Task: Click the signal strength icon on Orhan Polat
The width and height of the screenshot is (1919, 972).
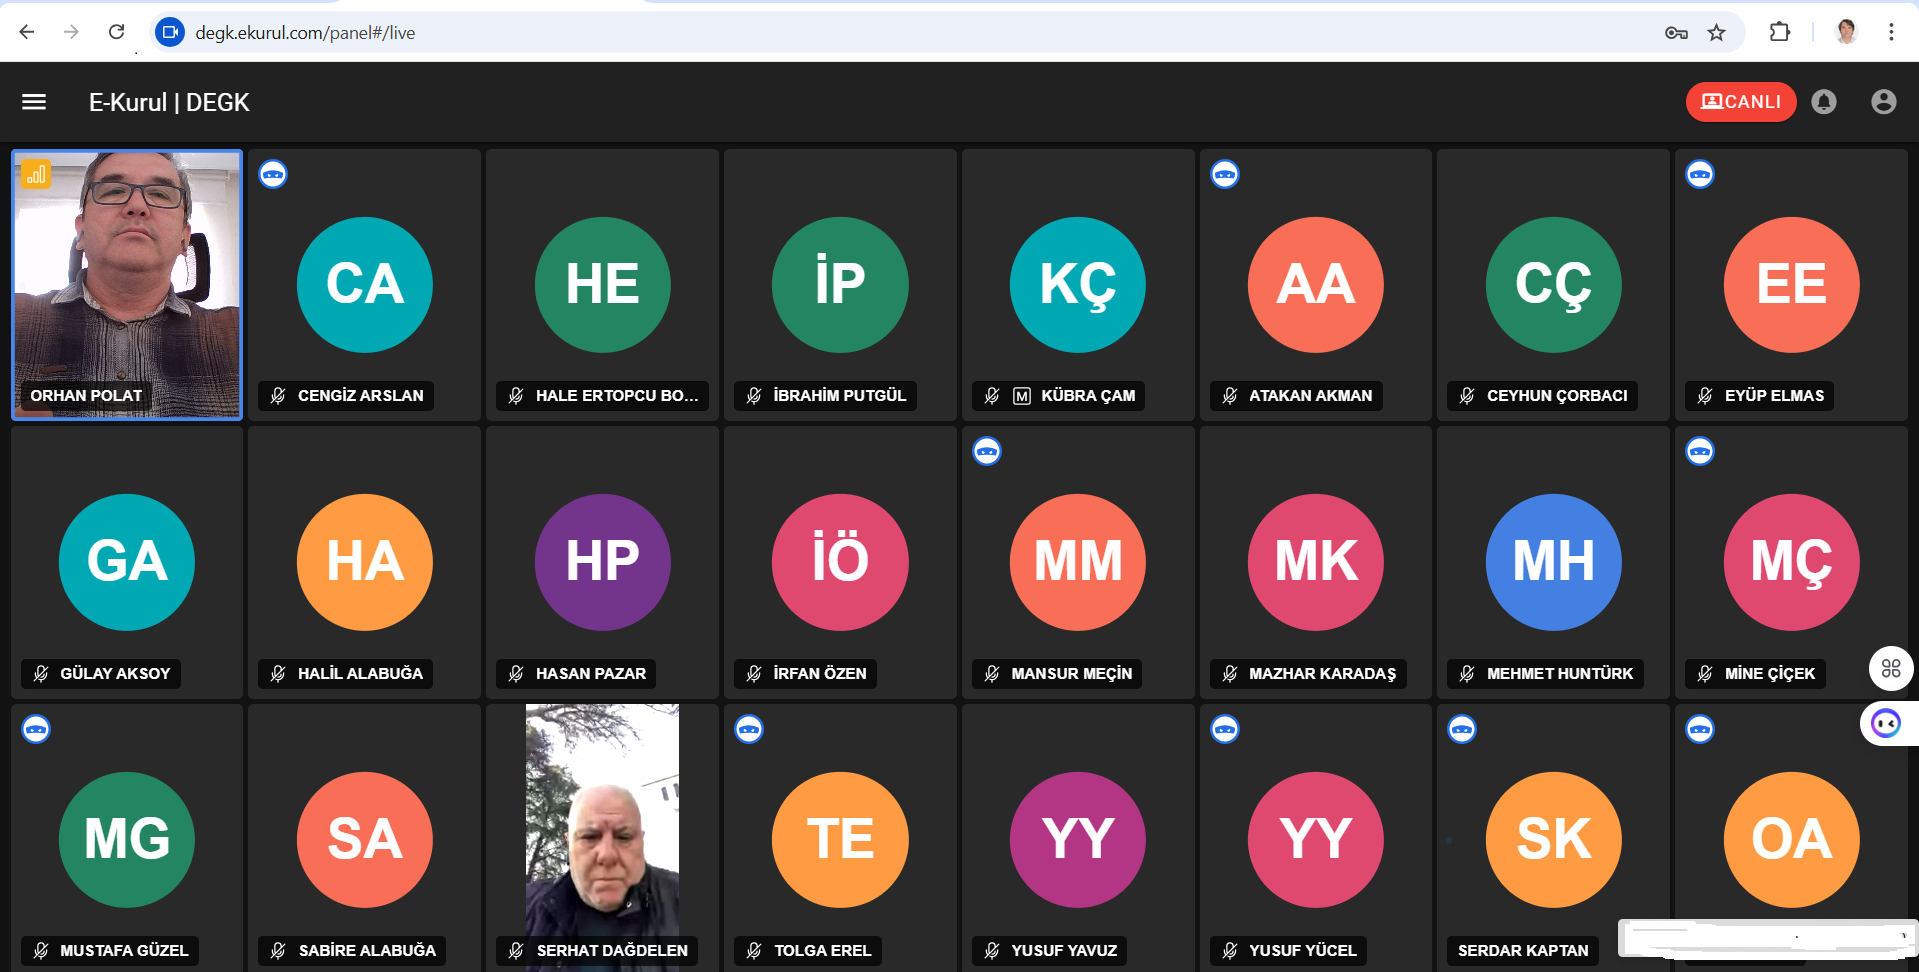Action: (36, 175)
